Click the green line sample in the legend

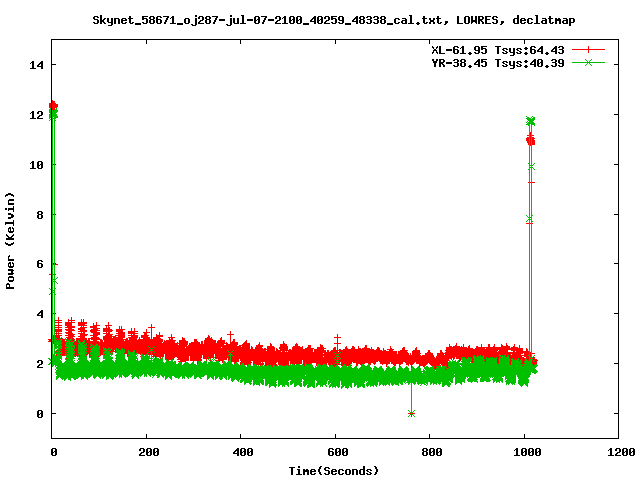[x=588, y=62]
